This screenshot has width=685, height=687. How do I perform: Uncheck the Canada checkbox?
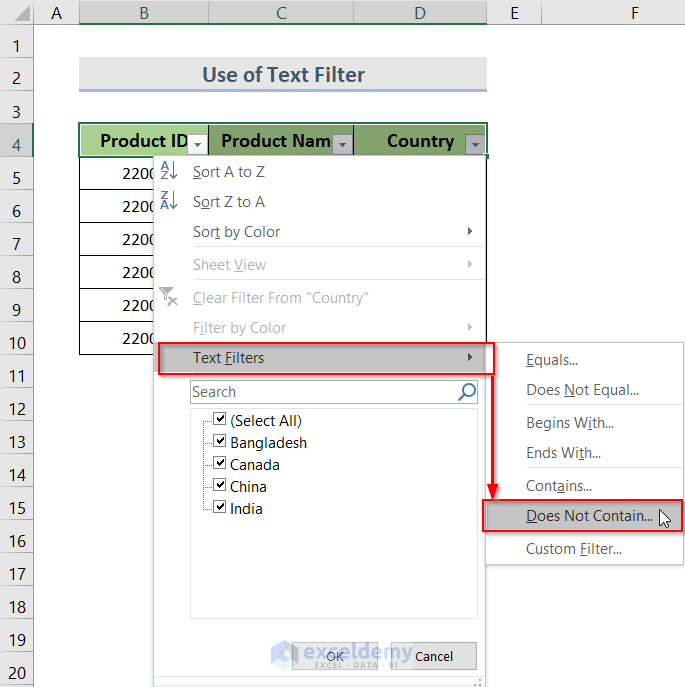point(220,464)
